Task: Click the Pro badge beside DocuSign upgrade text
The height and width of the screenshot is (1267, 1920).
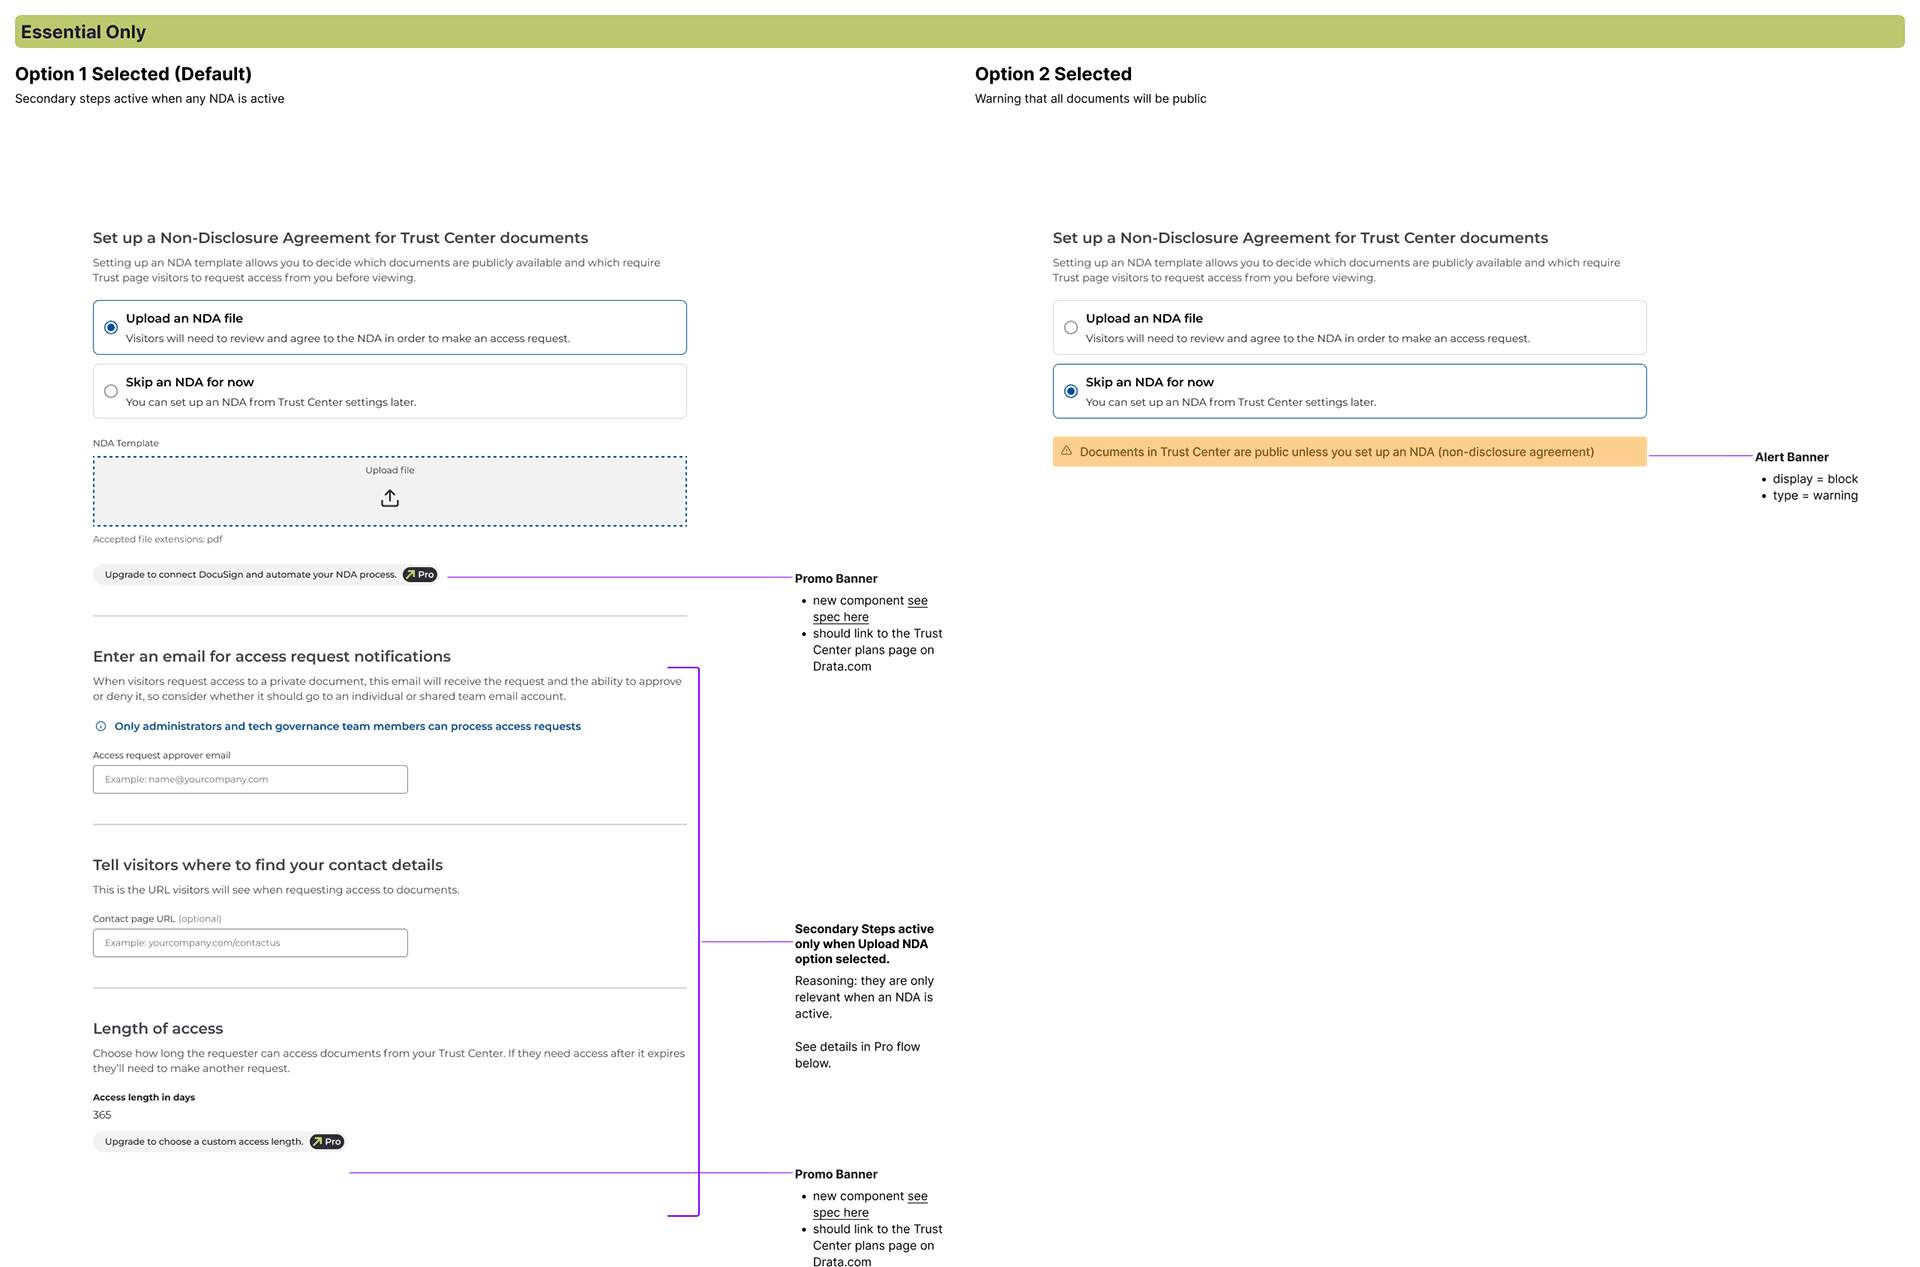Action: pyautogui.click(x=420, y=575)
